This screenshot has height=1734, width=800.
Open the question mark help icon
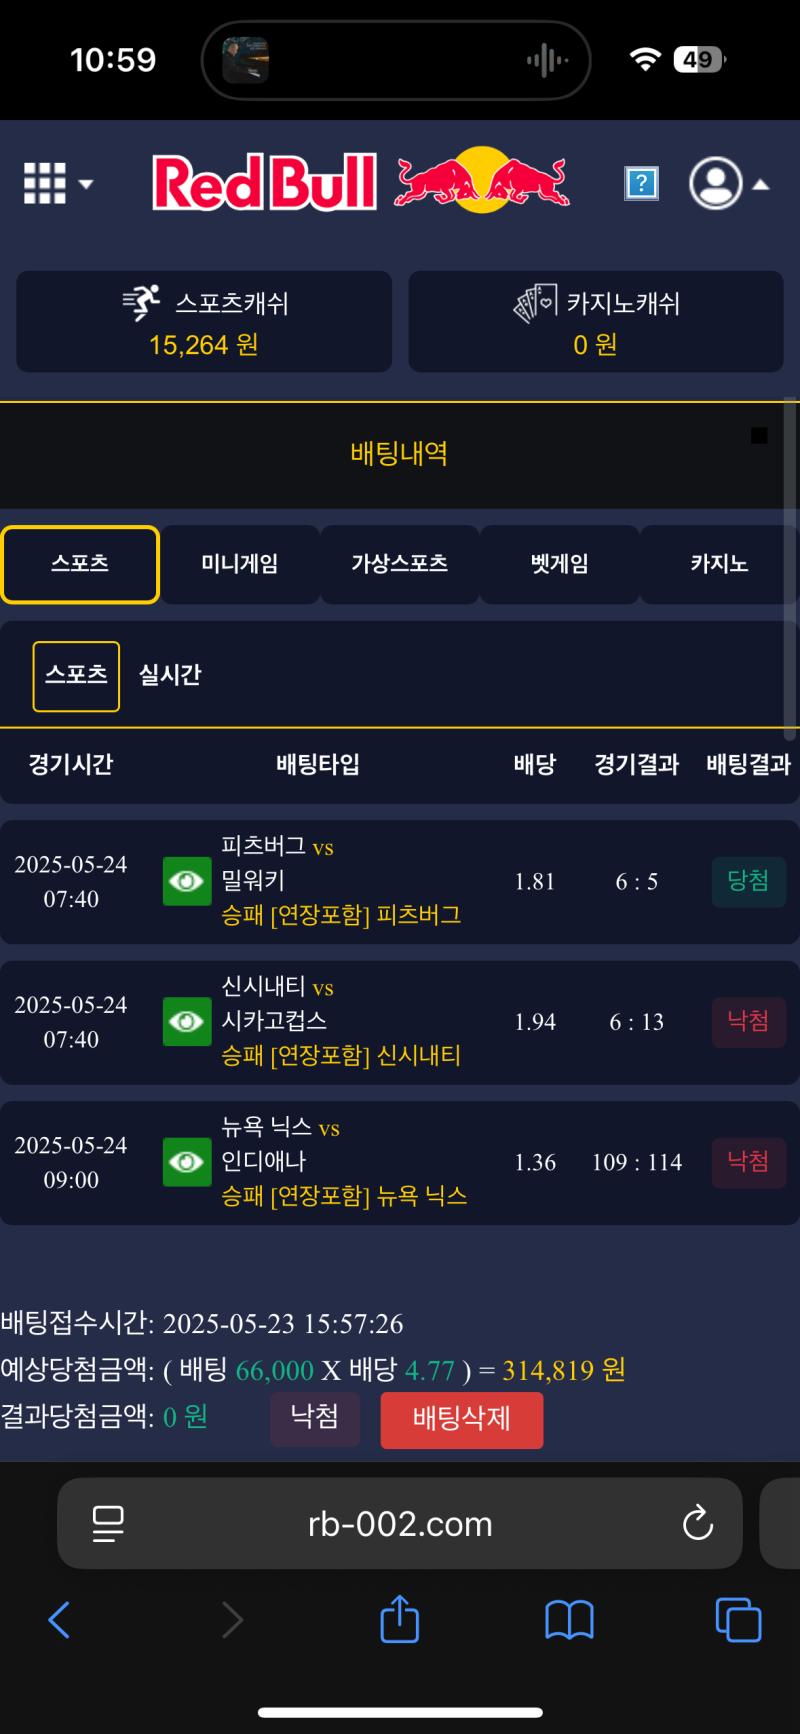click(641, 183)
